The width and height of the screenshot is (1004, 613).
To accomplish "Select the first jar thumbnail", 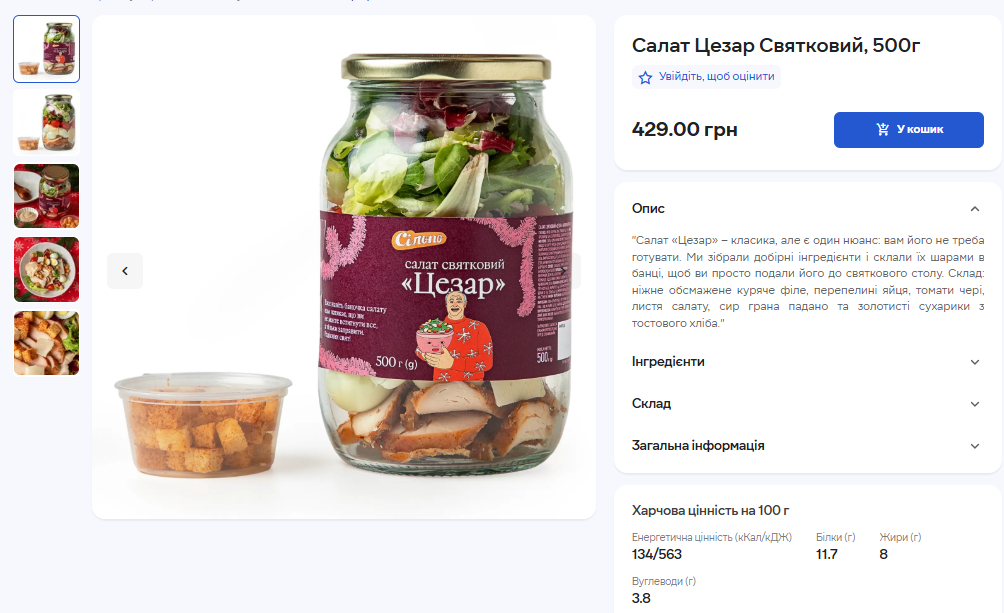I will pos(47,49).
